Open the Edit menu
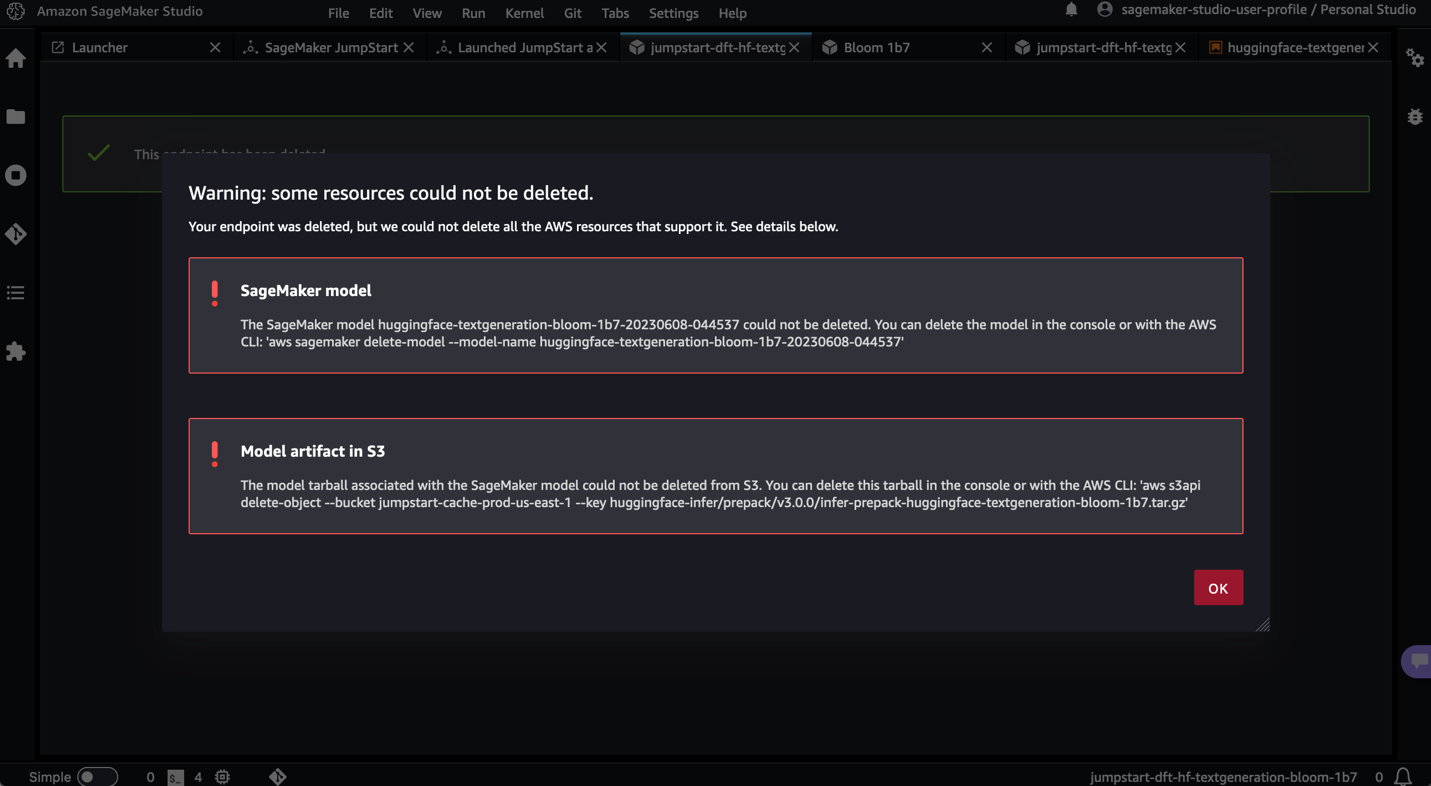The height and width of the screenshot is (786, 1431). (381, 13)
